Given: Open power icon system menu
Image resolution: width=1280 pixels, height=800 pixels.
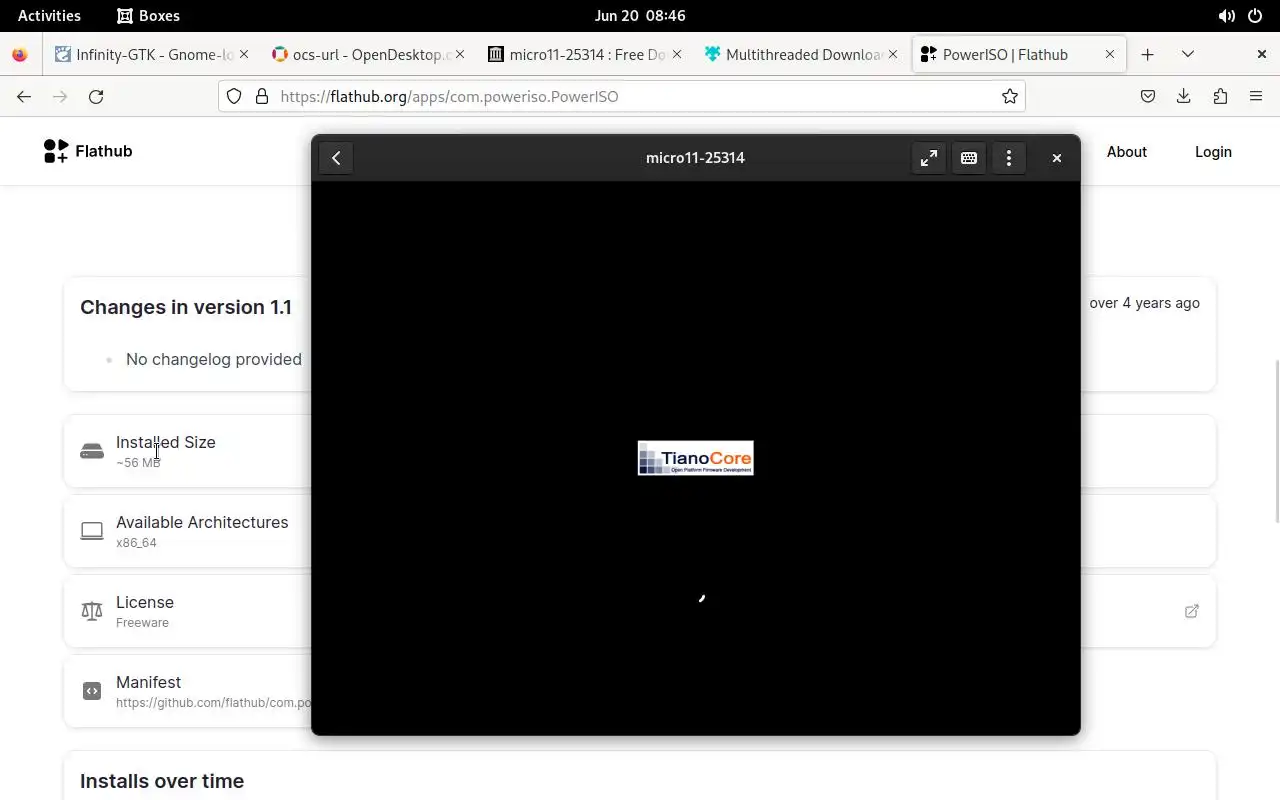Looking at the screenshot, I should [1256, 16].
